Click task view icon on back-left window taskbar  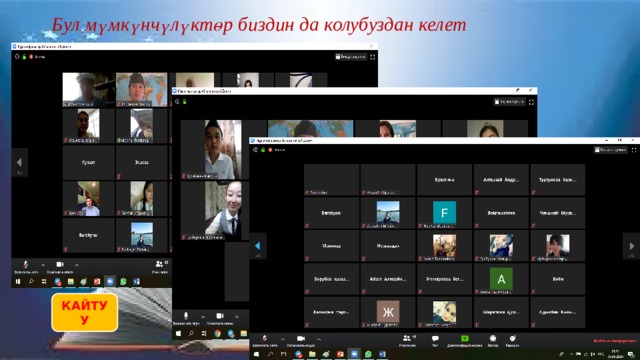[x=44, y=281]
